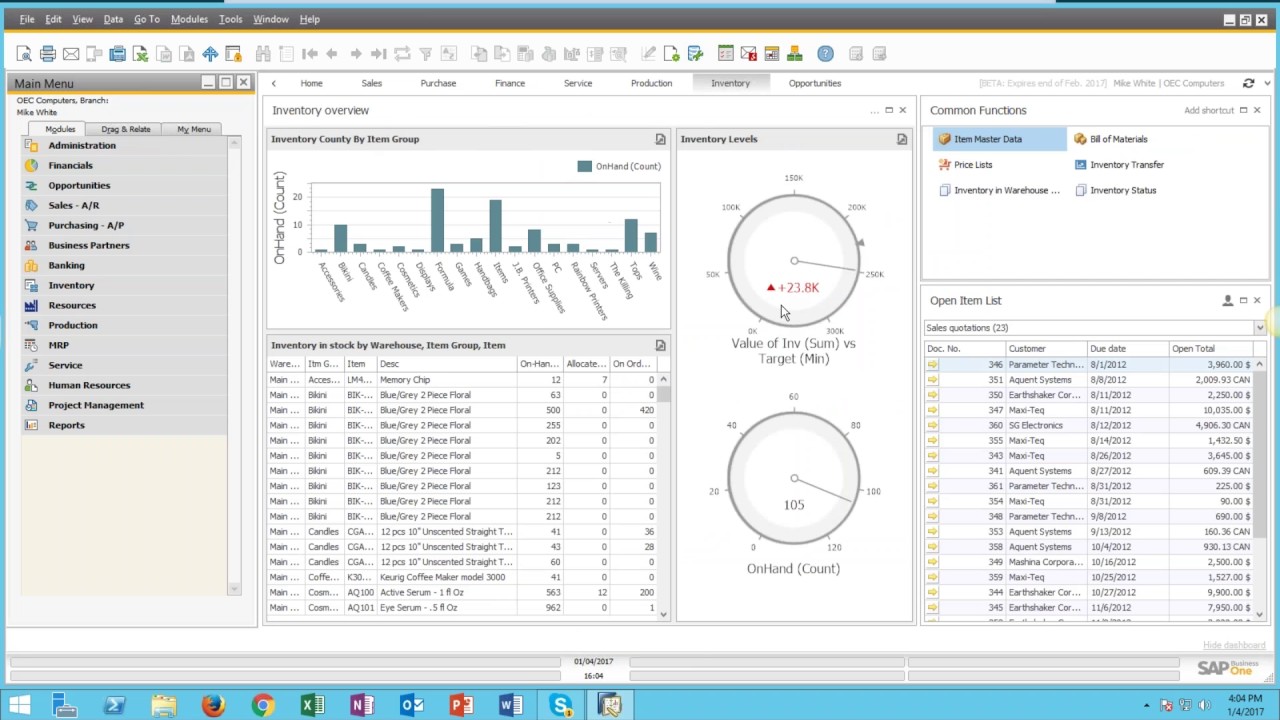Switch to the Opportunities dashboard tab
The image size is (1280, 720).
[814, 83]
